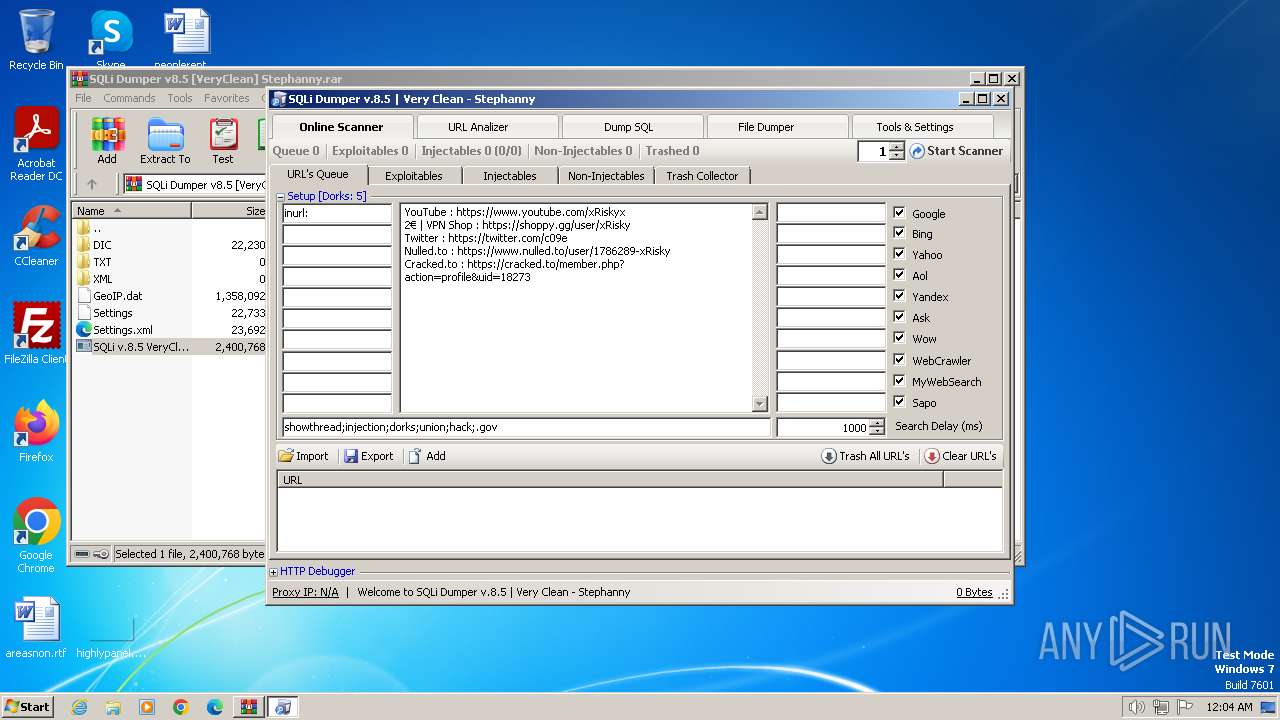The height and width of the screenshot is (720, 1280).
Task: Sort WinRAR list by Name column
Action: pos(132,211)
